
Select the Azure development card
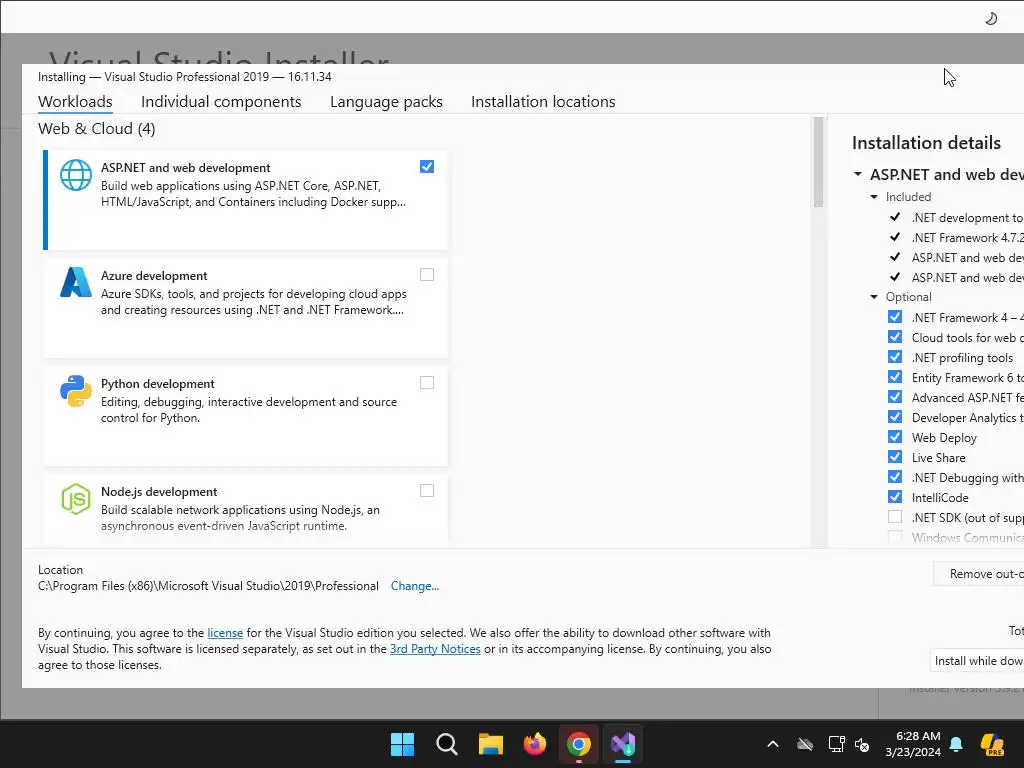coord(245,308)
